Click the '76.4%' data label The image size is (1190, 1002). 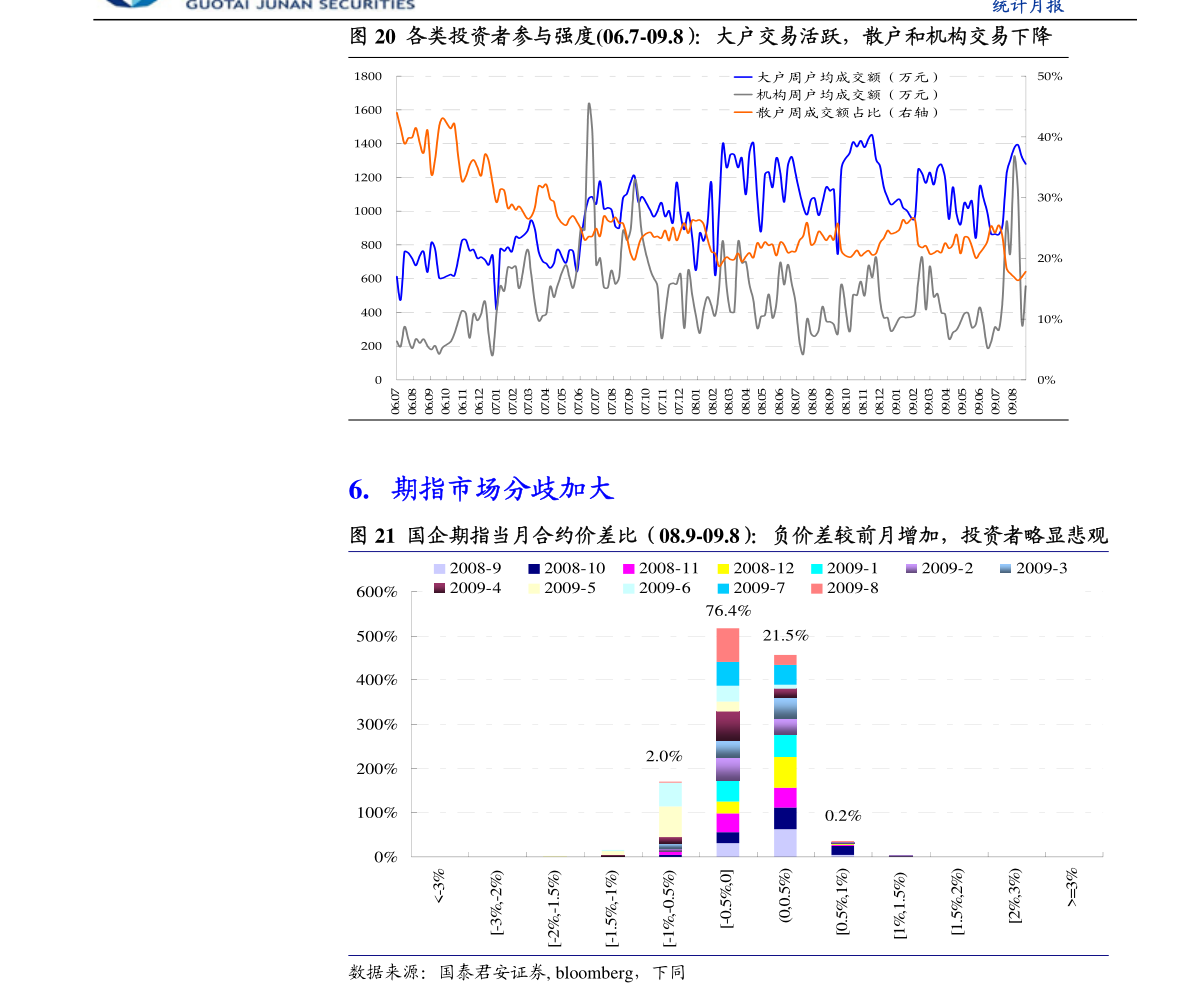coord(728,610)
